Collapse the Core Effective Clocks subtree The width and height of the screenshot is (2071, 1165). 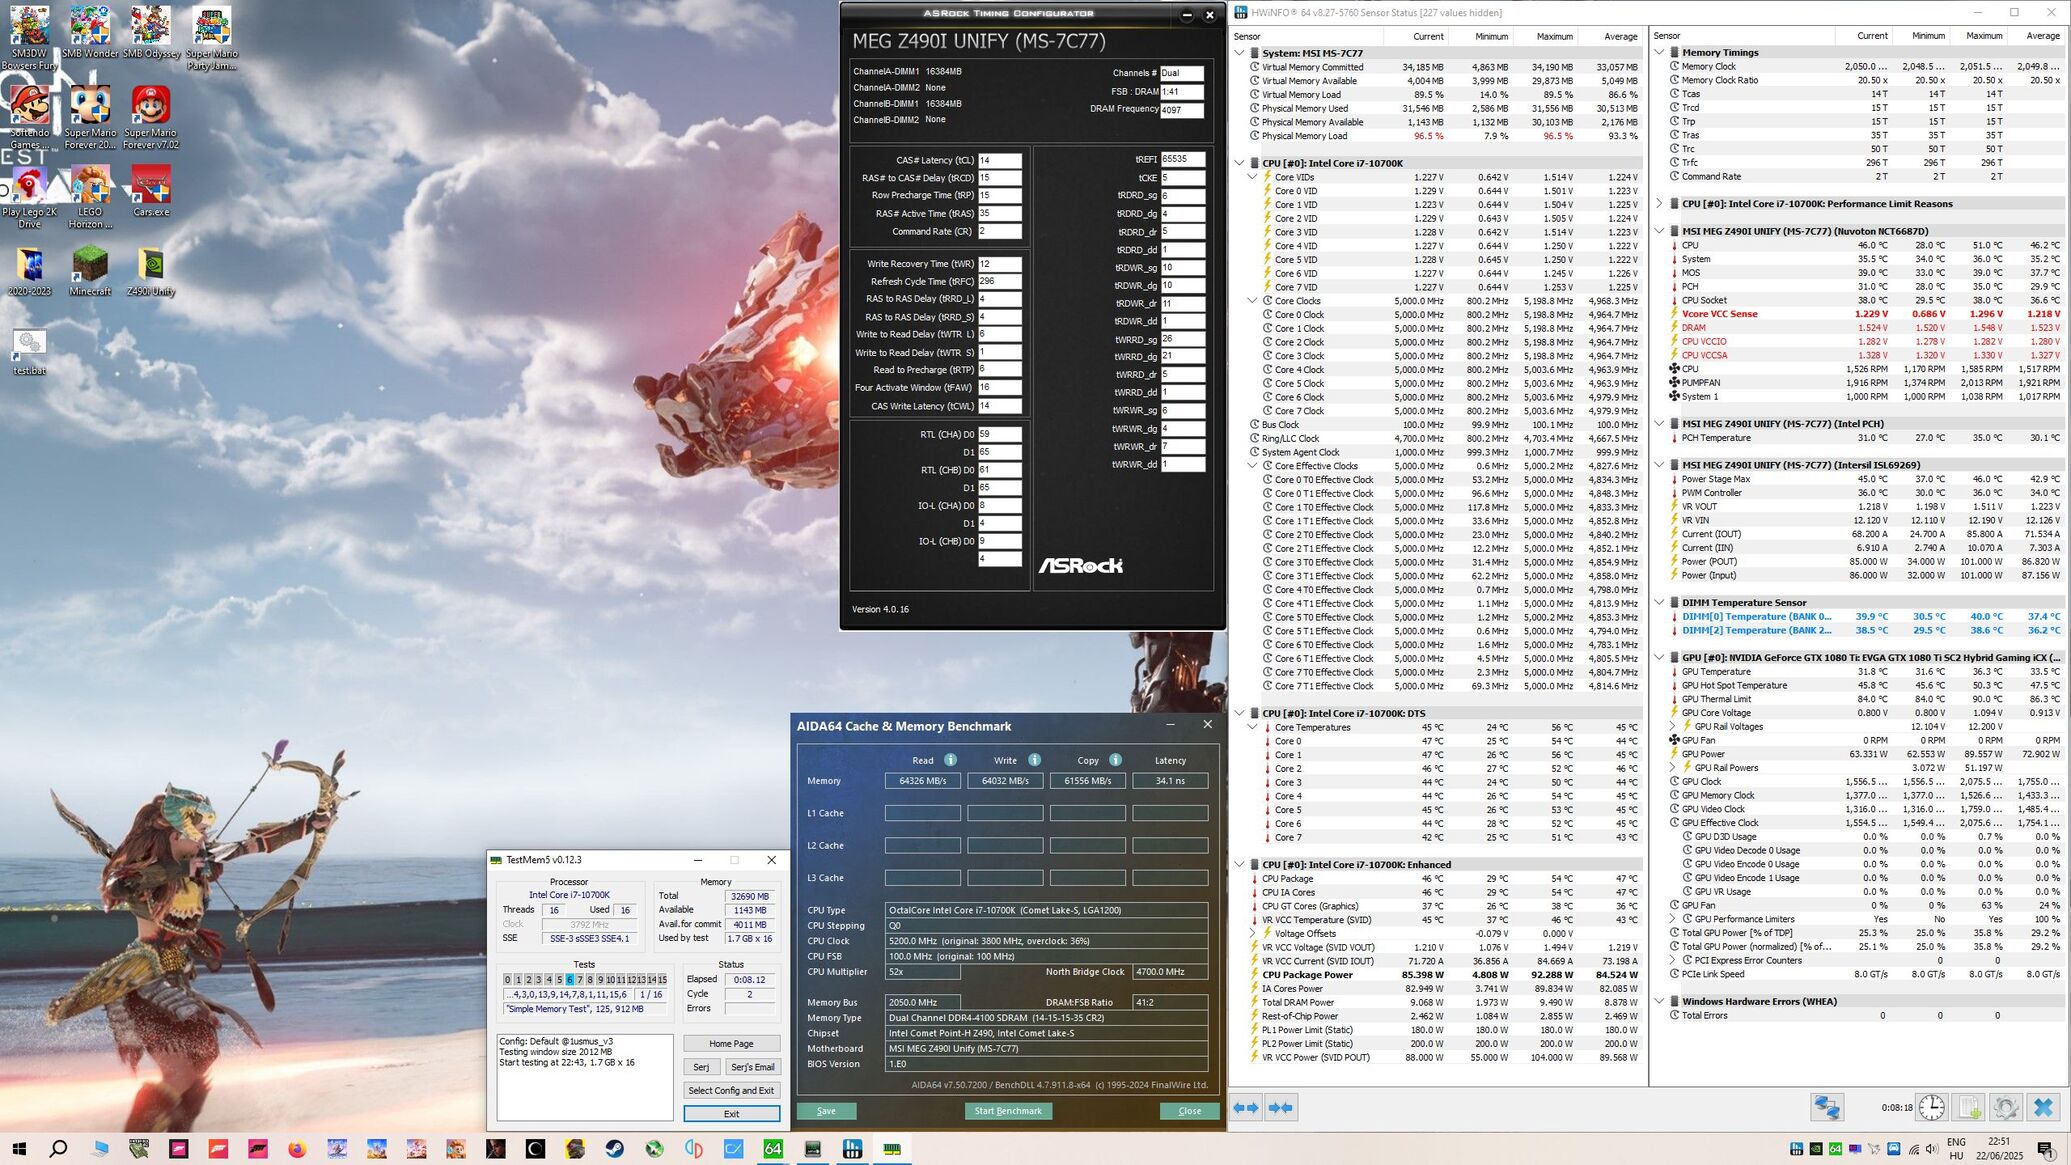tap(1252, 466)
